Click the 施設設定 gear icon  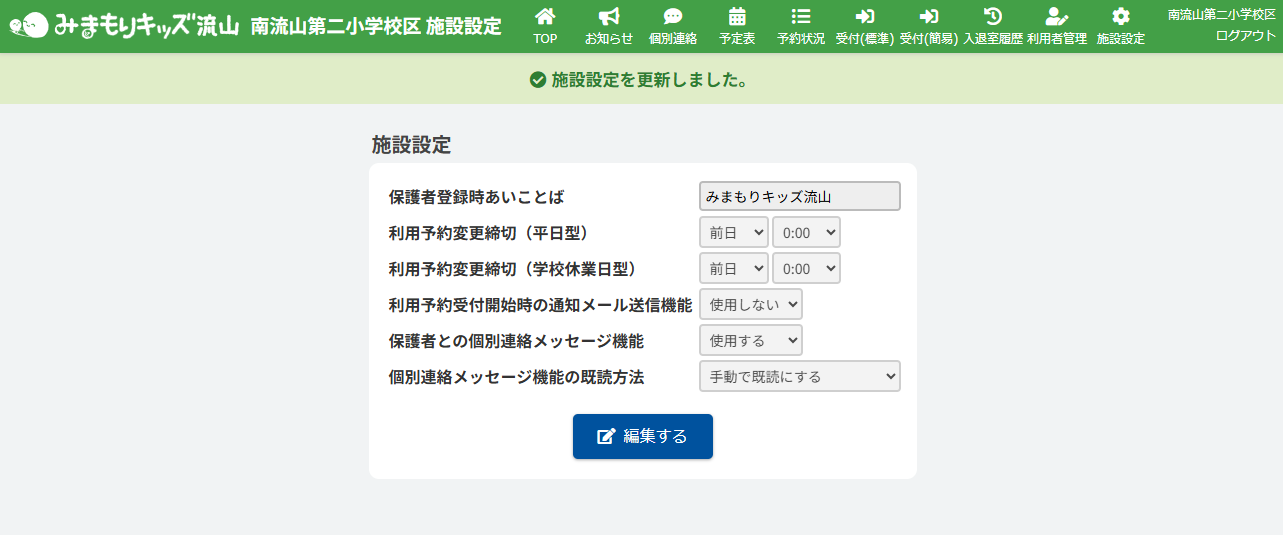[x=1121, y=16]
